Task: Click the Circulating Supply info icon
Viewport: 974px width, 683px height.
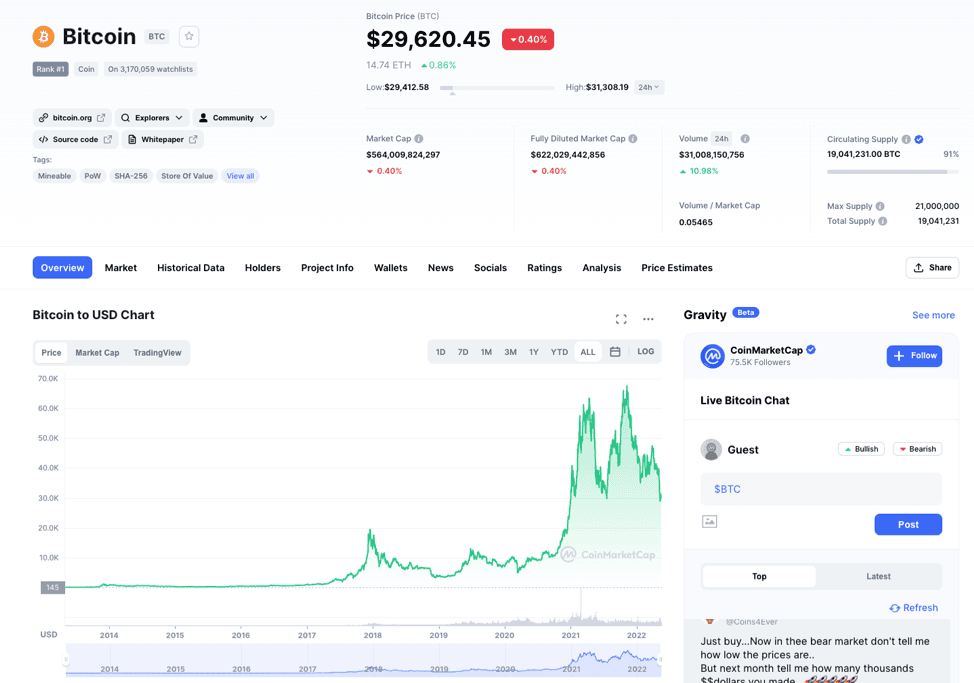Action: (x=906, y=140)
